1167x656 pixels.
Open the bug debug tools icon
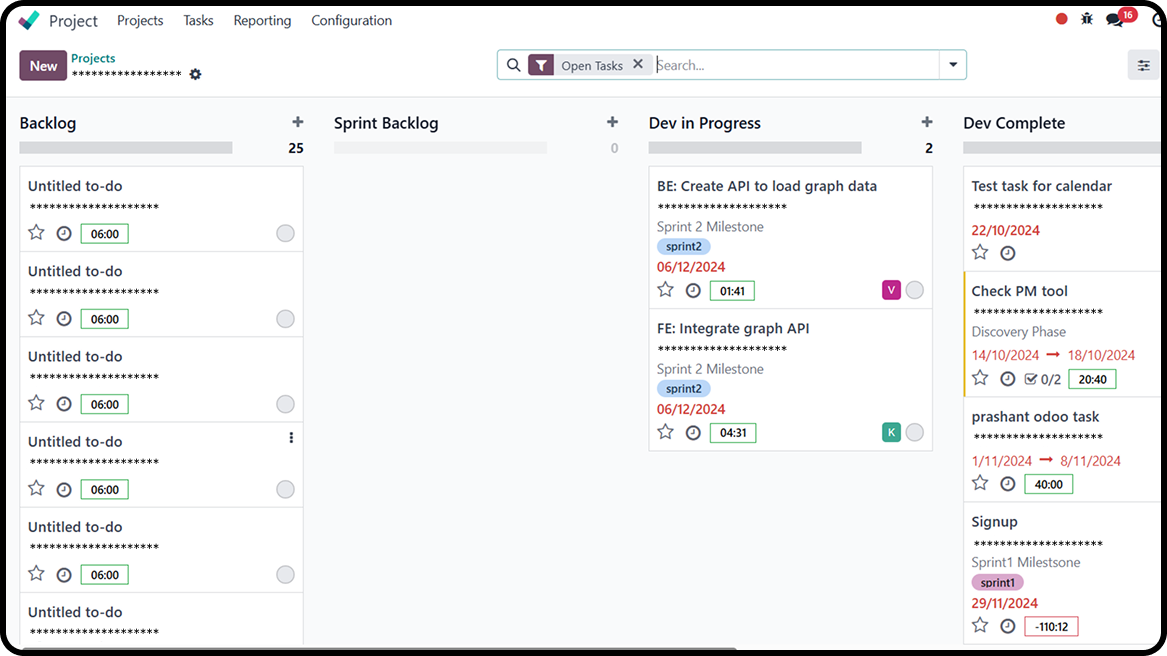point(1087,19)
